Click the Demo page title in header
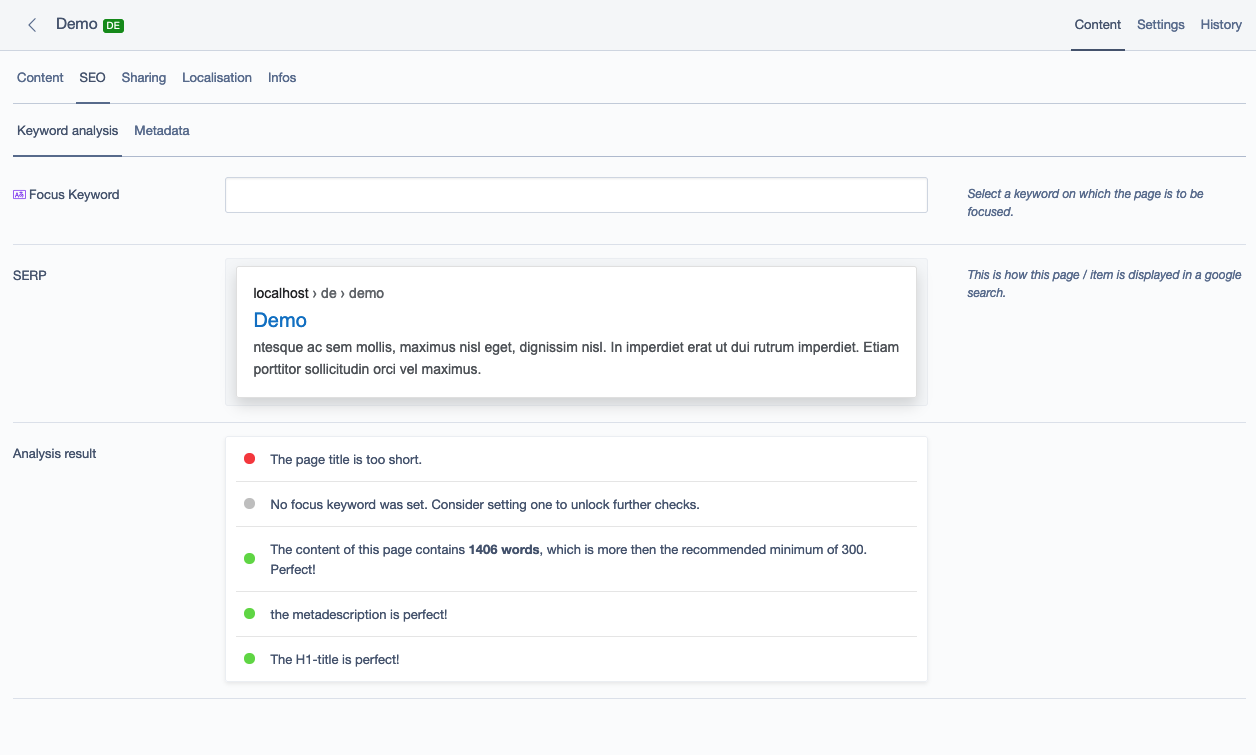The image size is (1256, 755). [77, 24]
